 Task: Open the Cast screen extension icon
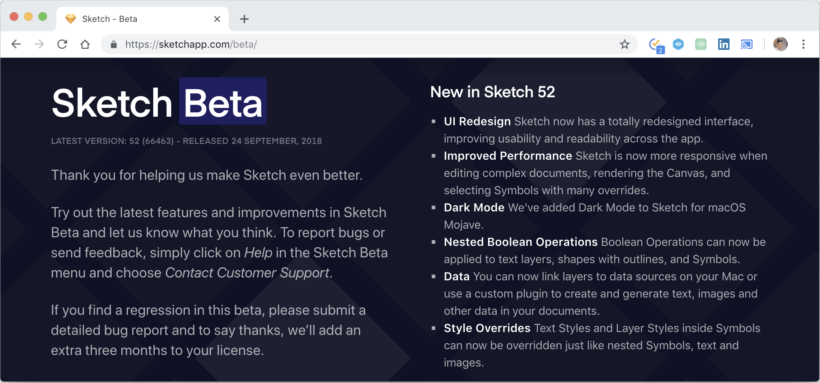point(746,44)
